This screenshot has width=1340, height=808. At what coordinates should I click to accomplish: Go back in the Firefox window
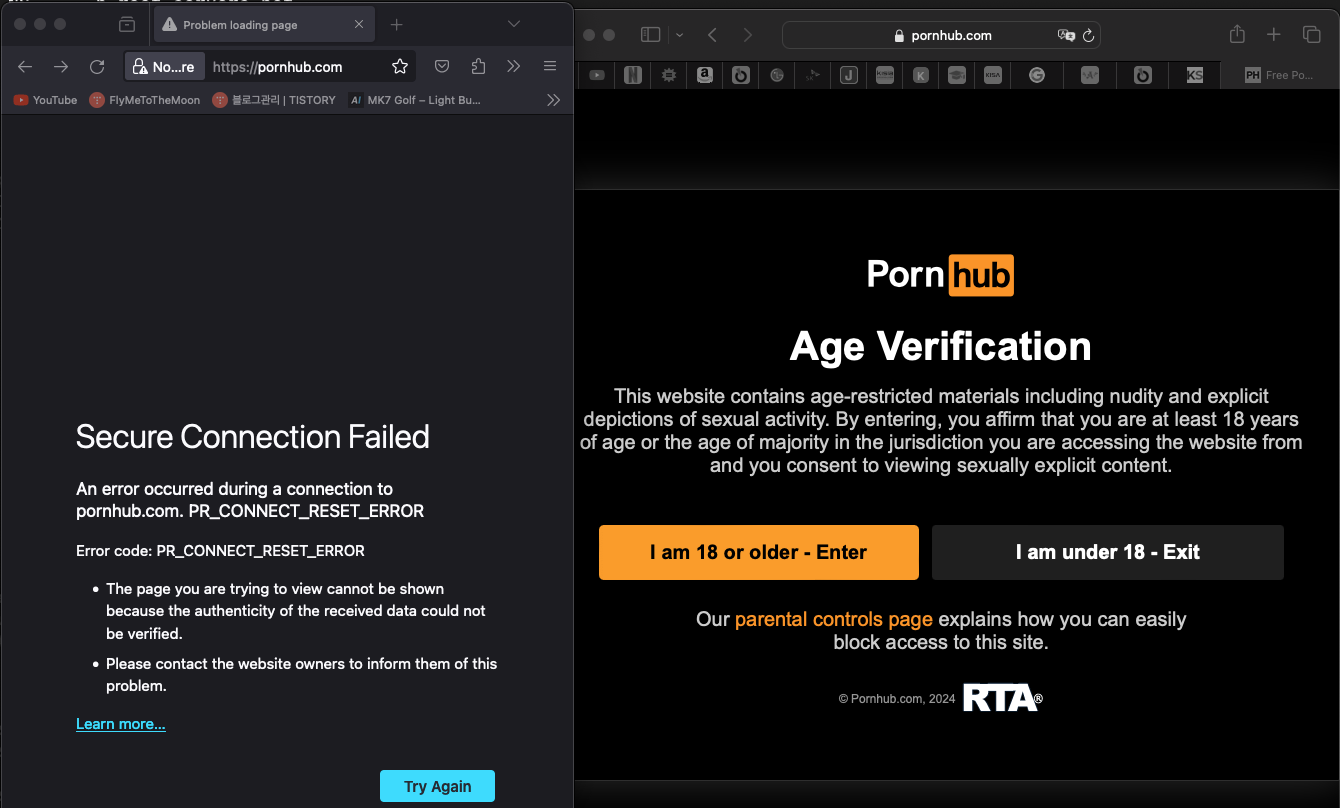point(25,67)
